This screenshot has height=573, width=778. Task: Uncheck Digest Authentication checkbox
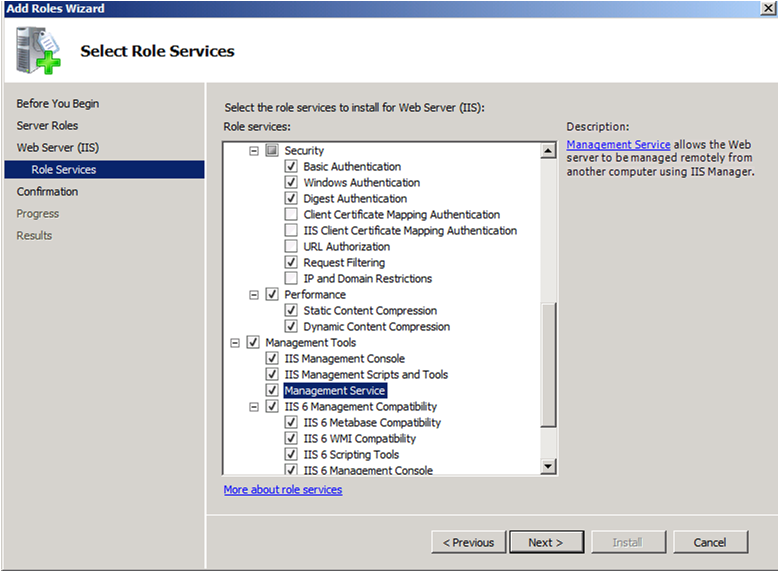click(291, 198)
